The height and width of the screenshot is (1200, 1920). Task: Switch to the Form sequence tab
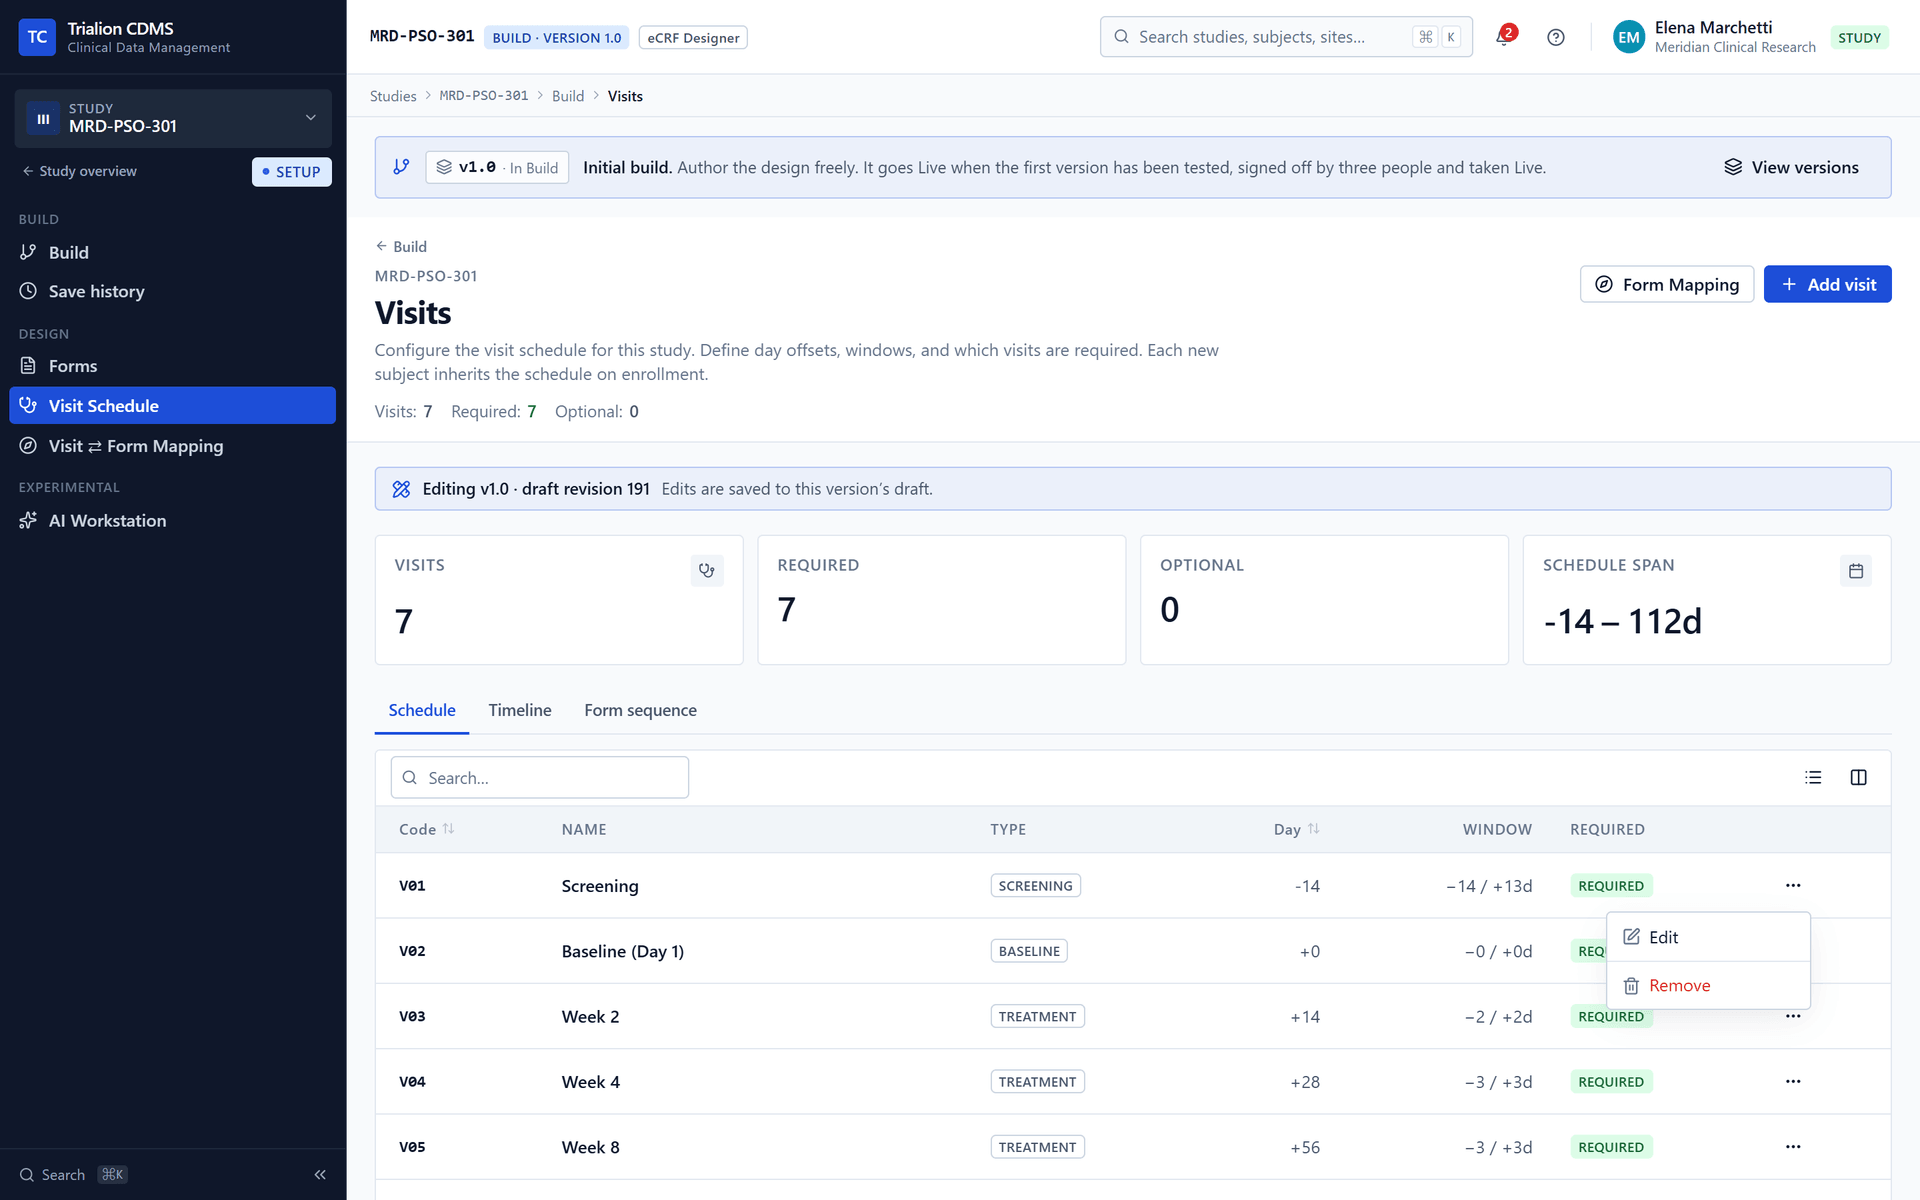[640, 710]
